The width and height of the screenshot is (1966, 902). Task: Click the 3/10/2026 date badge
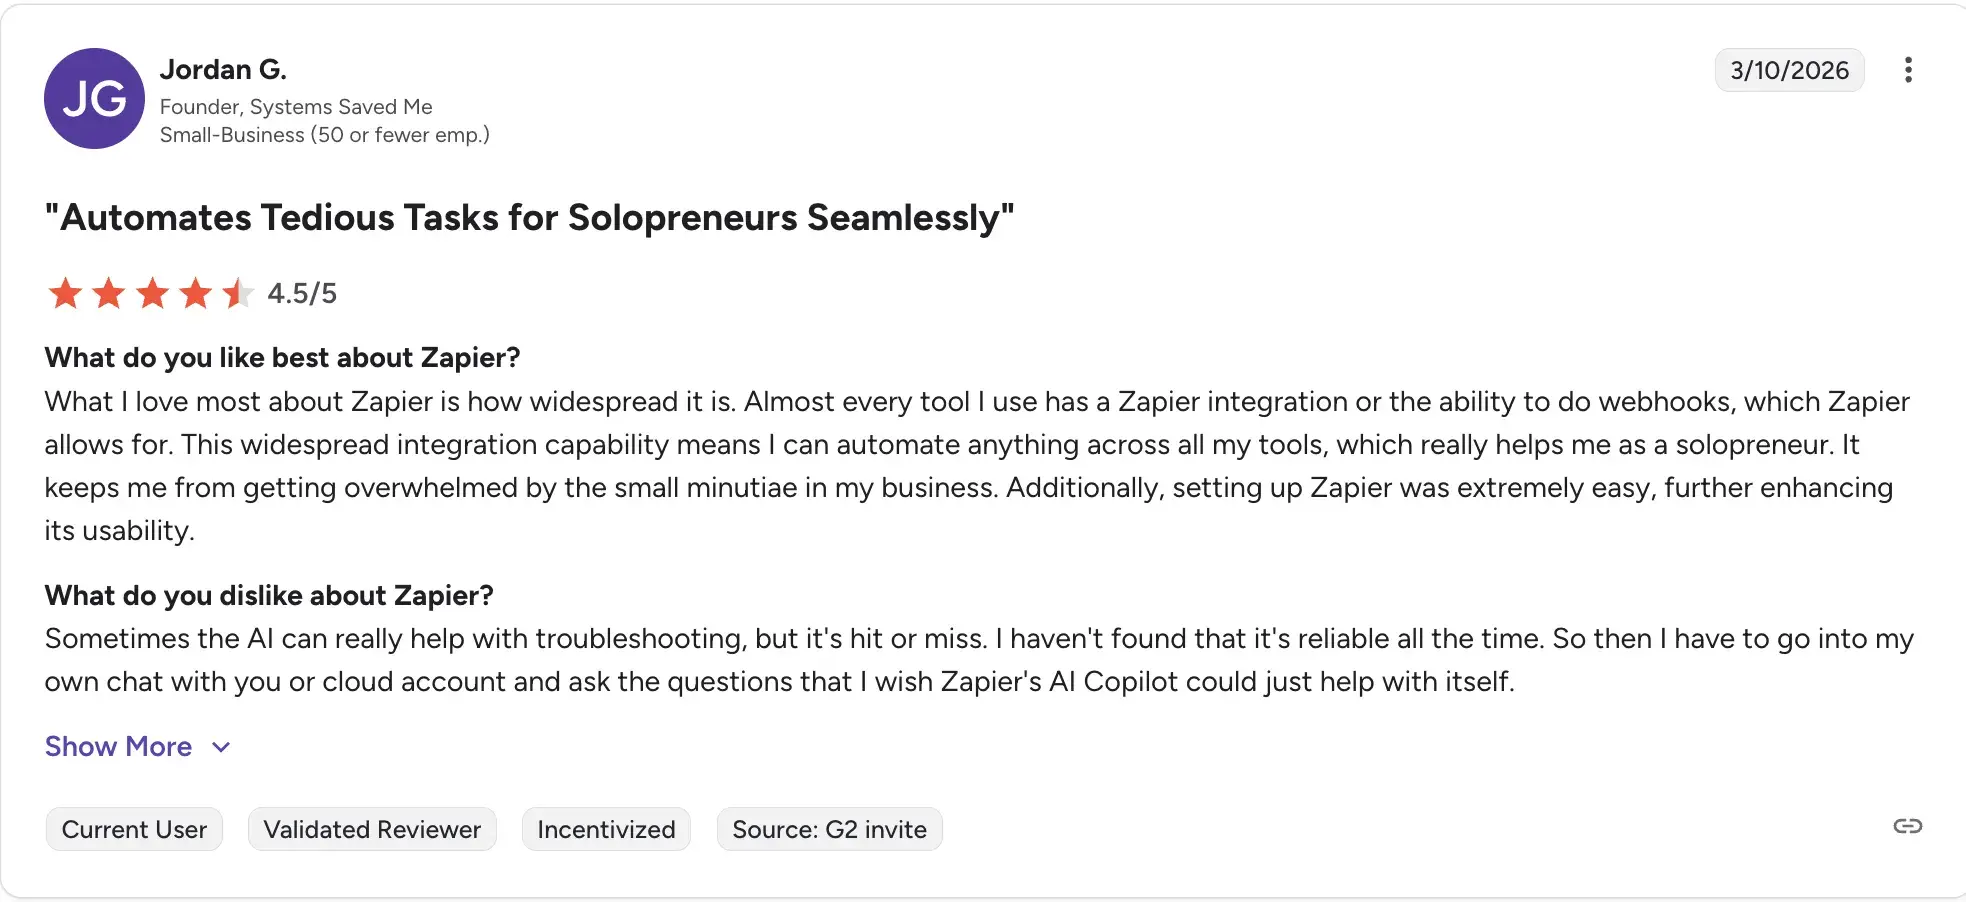(x=1789, y=70)
